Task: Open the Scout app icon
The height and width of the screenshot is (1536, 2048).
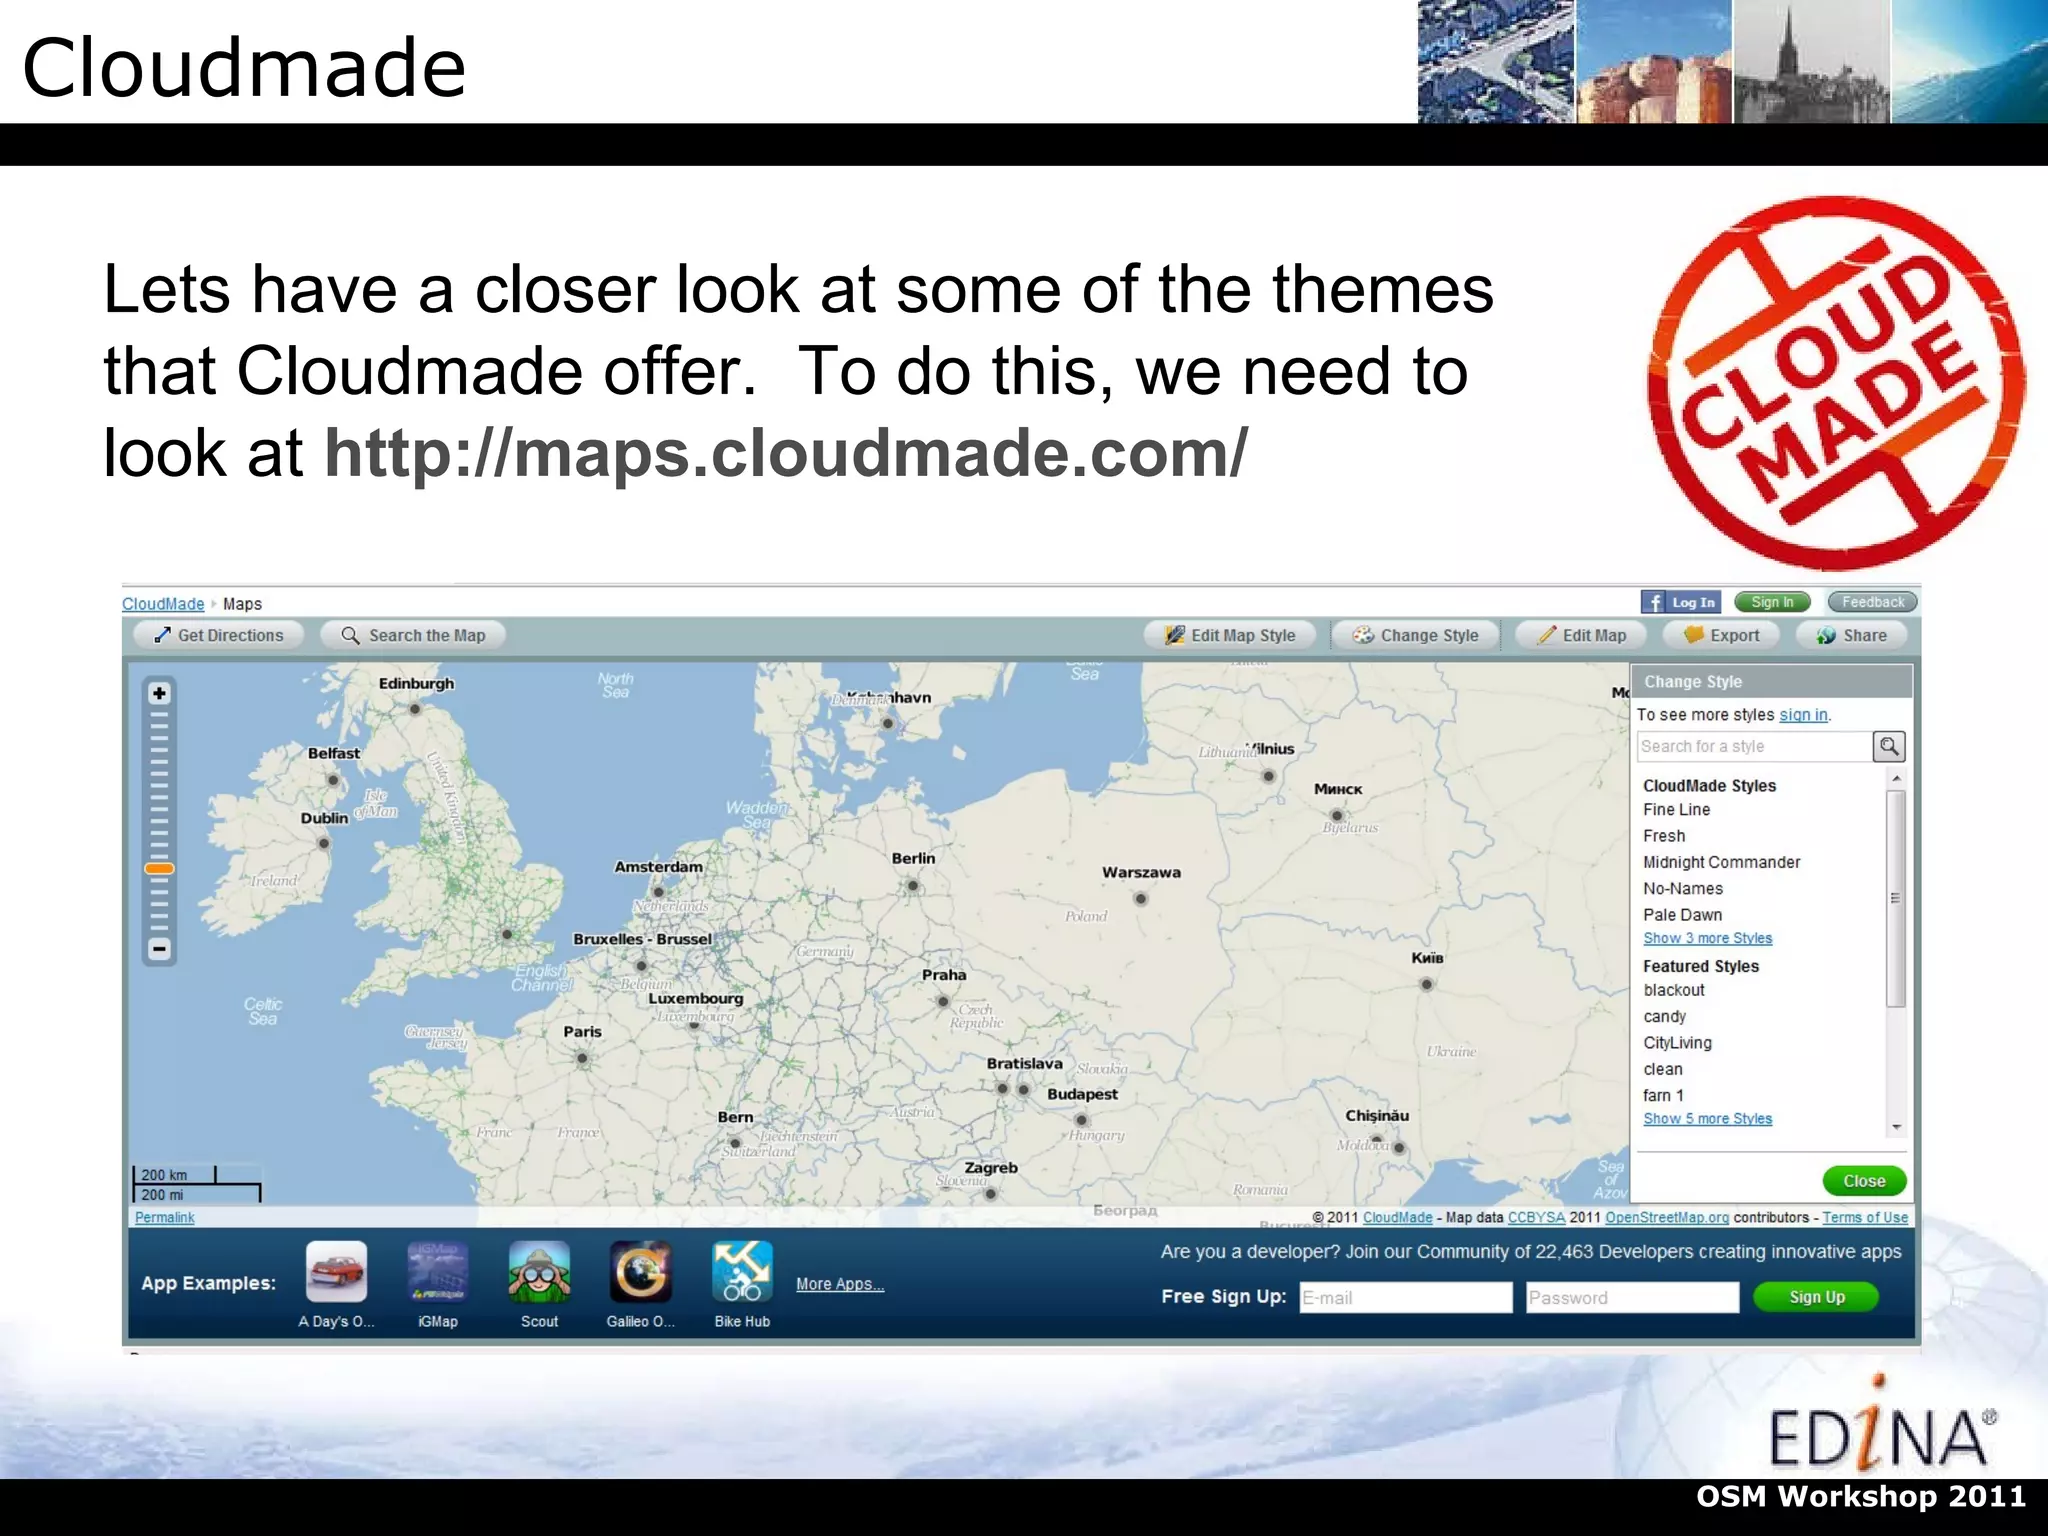Action: 540,1272
